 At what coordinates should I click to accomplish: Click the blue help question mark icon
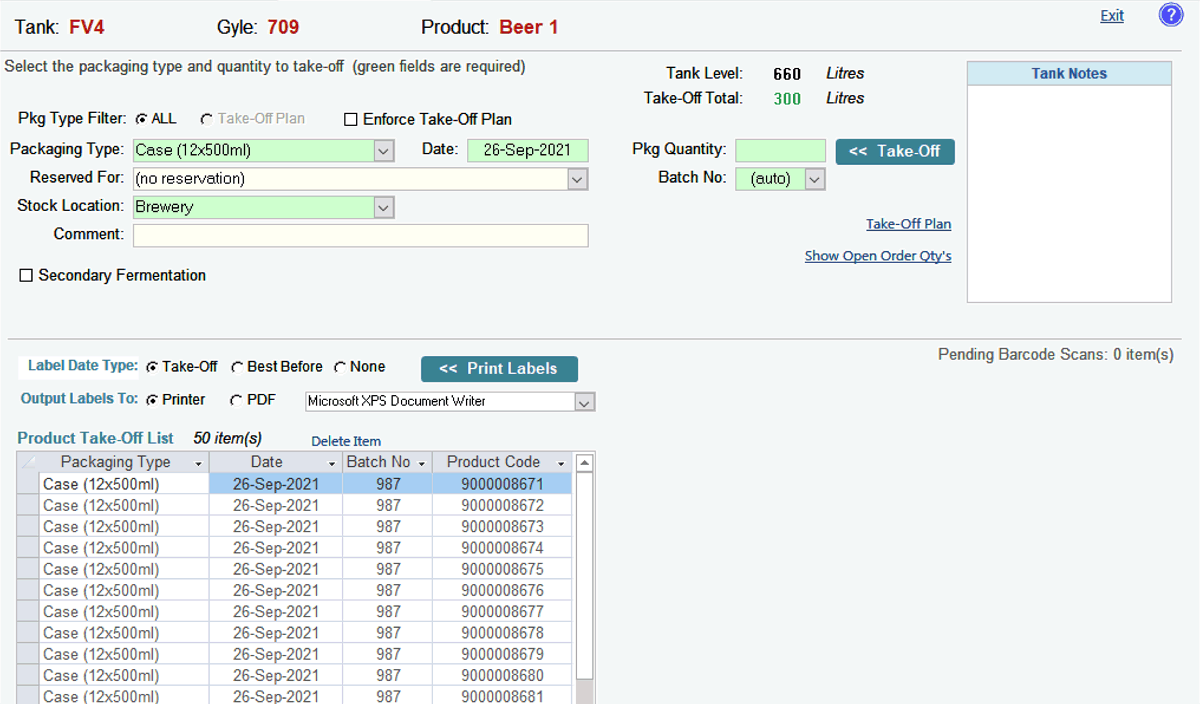(1171, 15)
